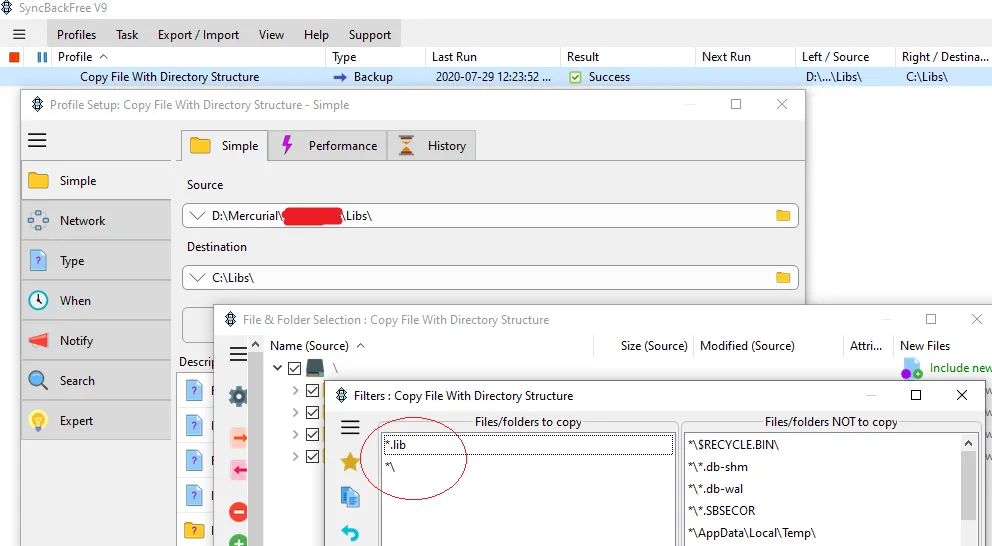Select the *.lib filter entry

[x=528, y=445]
